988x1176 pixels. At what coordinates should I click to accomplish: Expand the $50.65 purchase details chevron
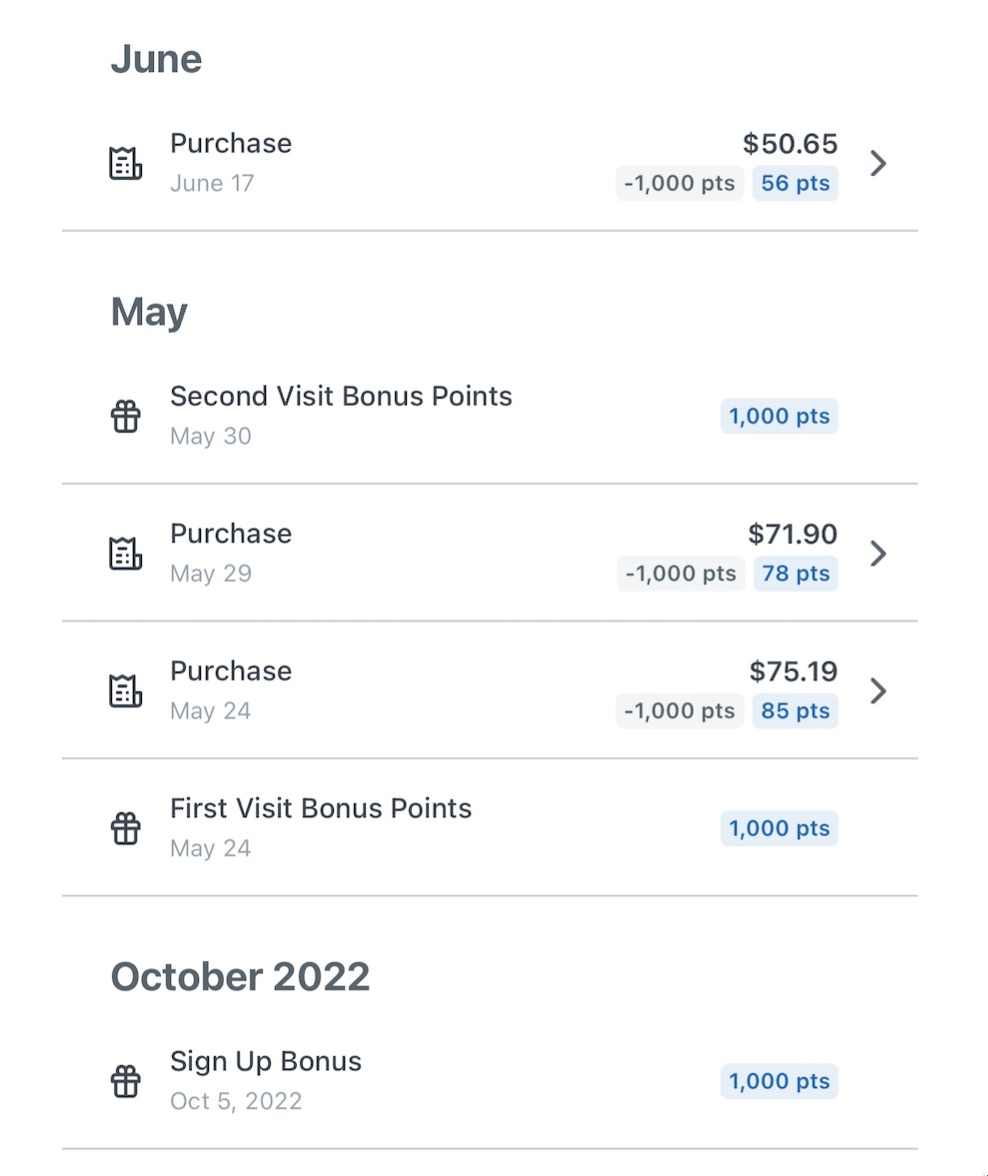click(x=878, y=163)
